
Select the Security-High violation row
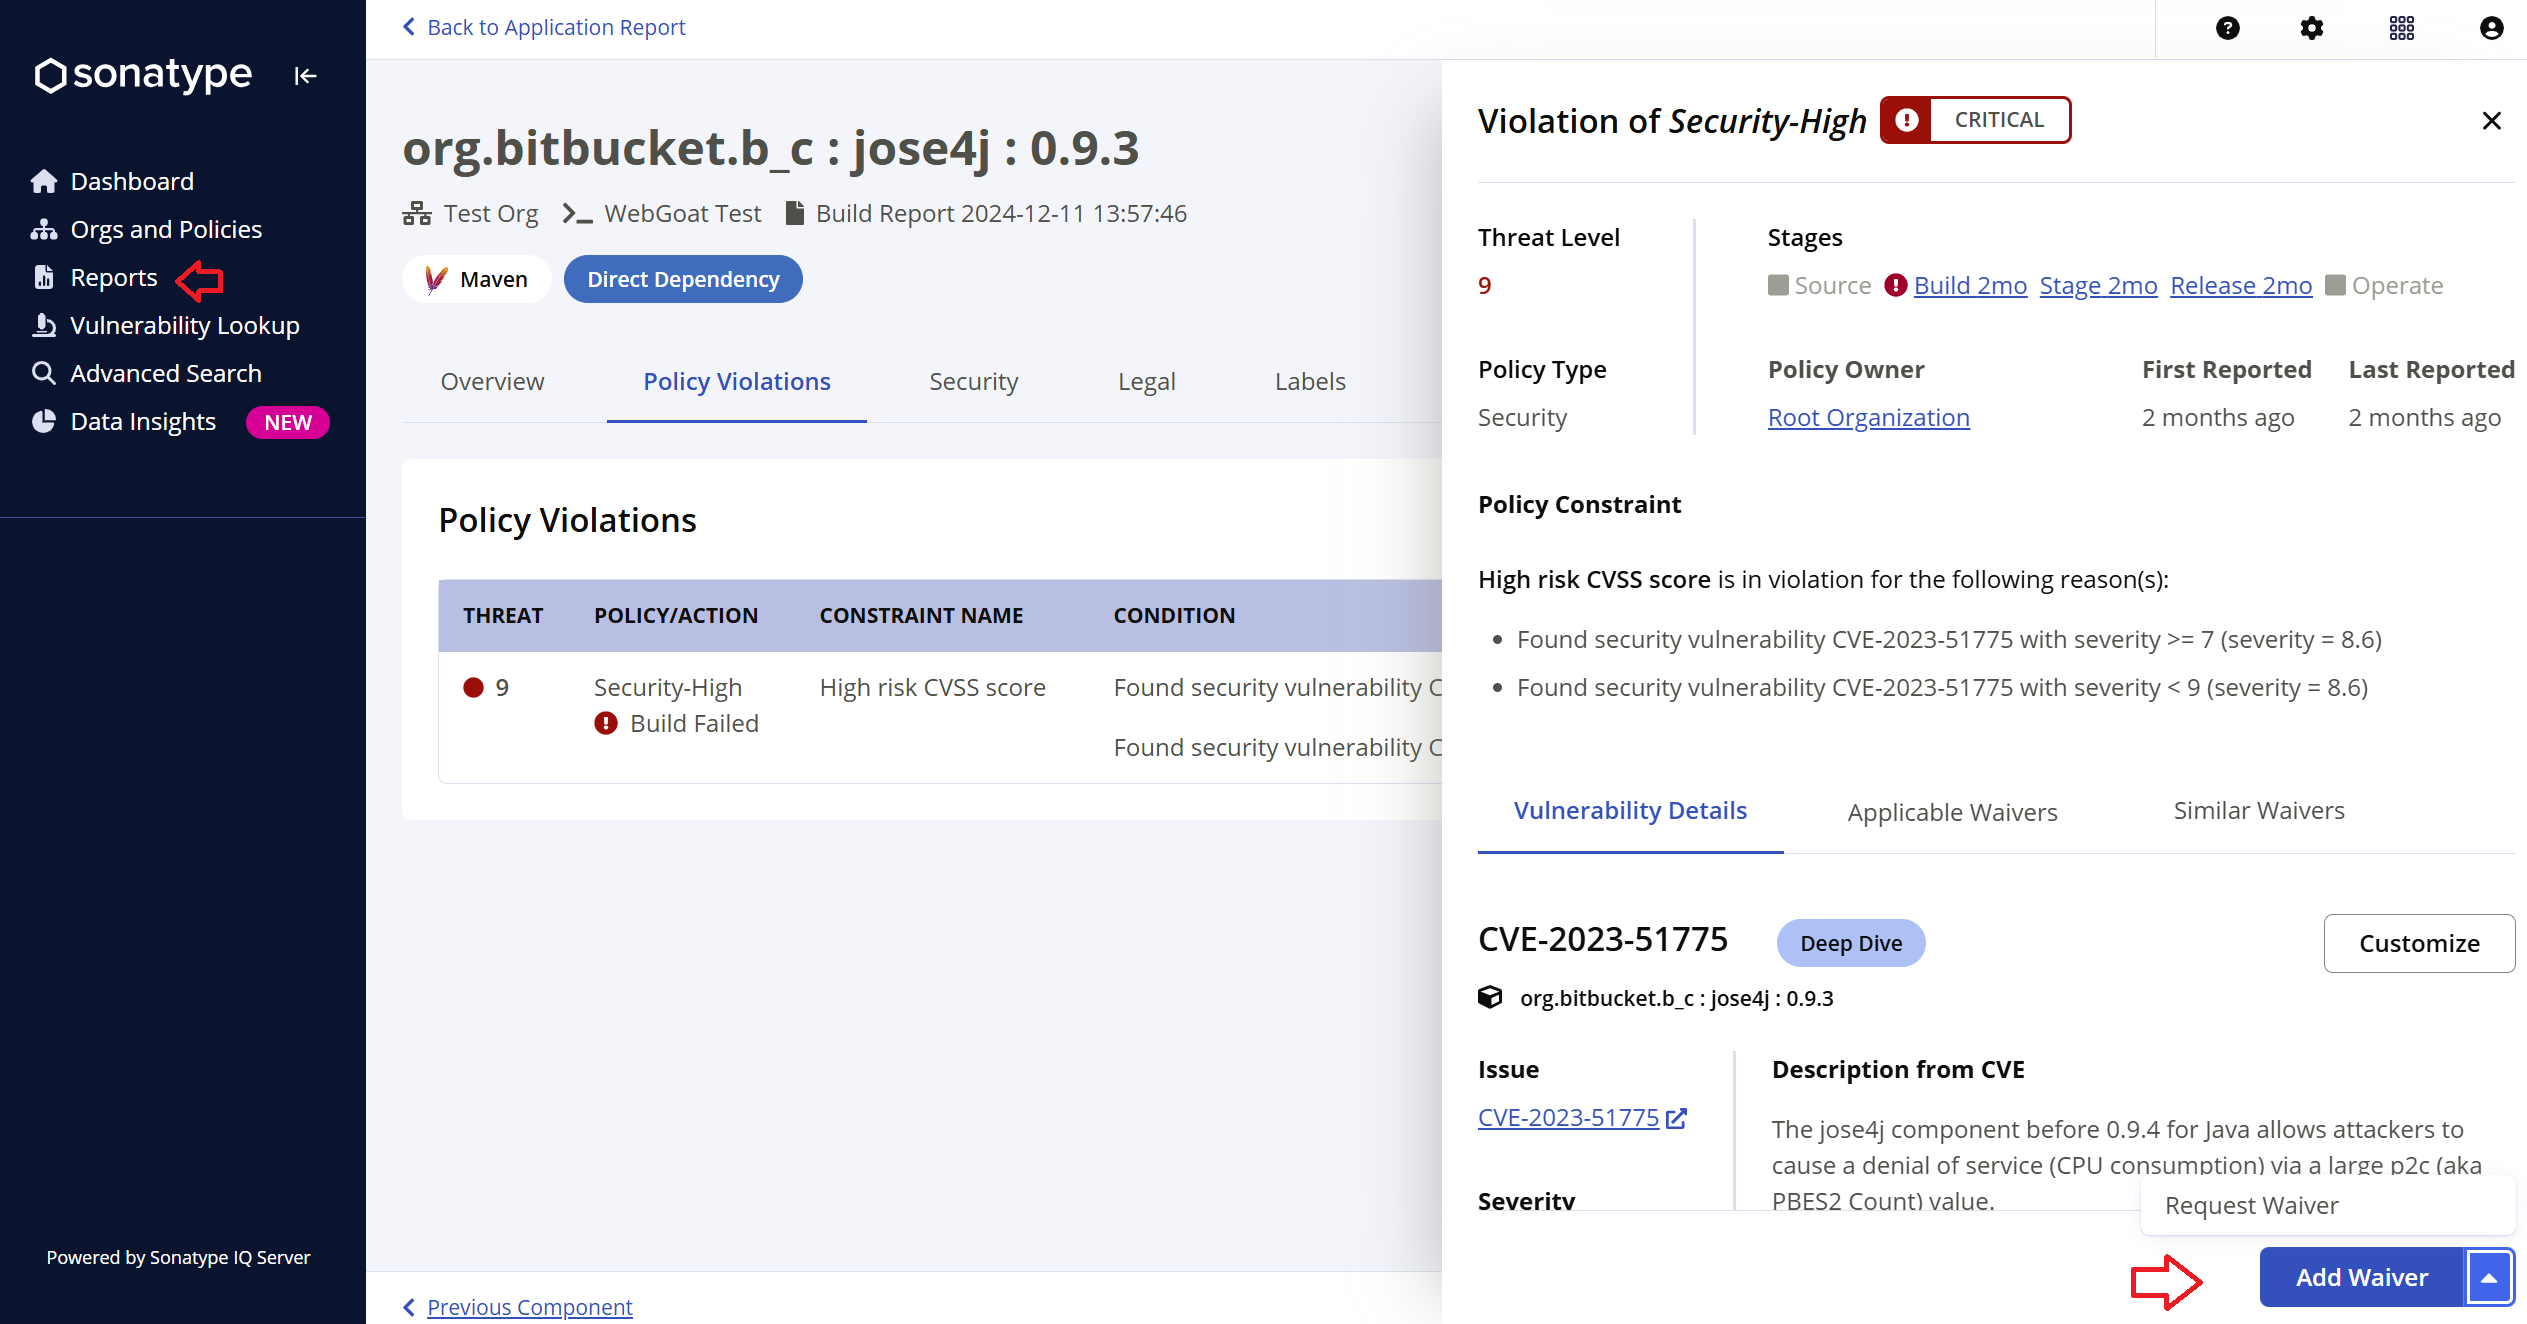click(940, 717)
